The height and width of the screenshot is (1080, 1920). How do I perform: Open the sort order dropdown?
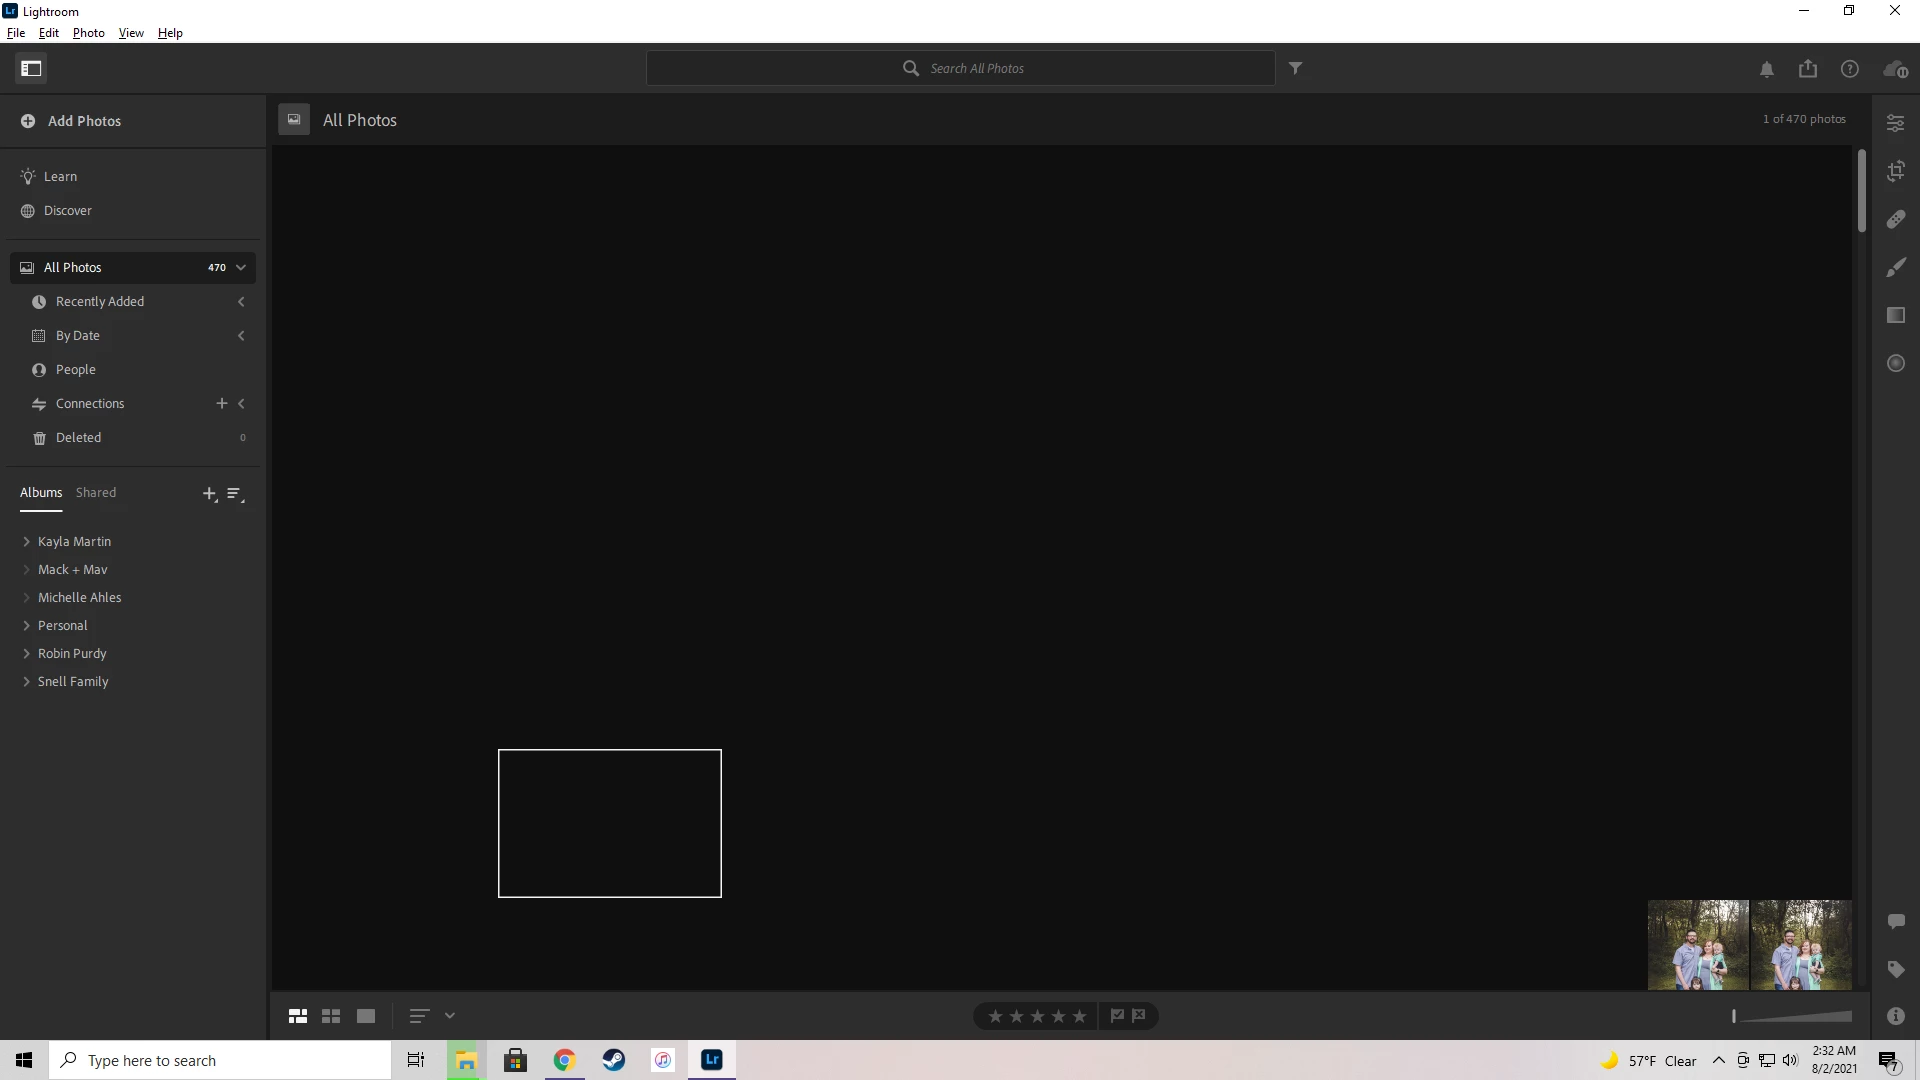449,1016
